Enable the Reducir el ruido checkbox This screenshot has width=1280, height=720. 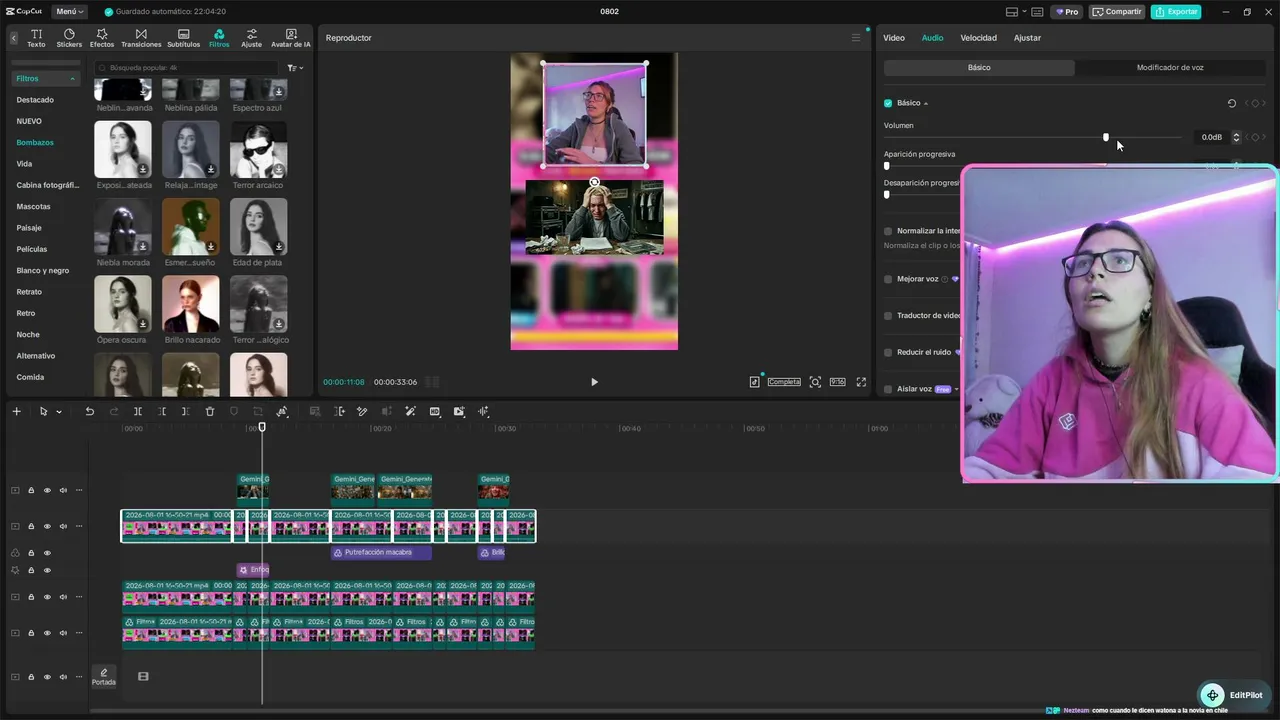click(888, 352)
